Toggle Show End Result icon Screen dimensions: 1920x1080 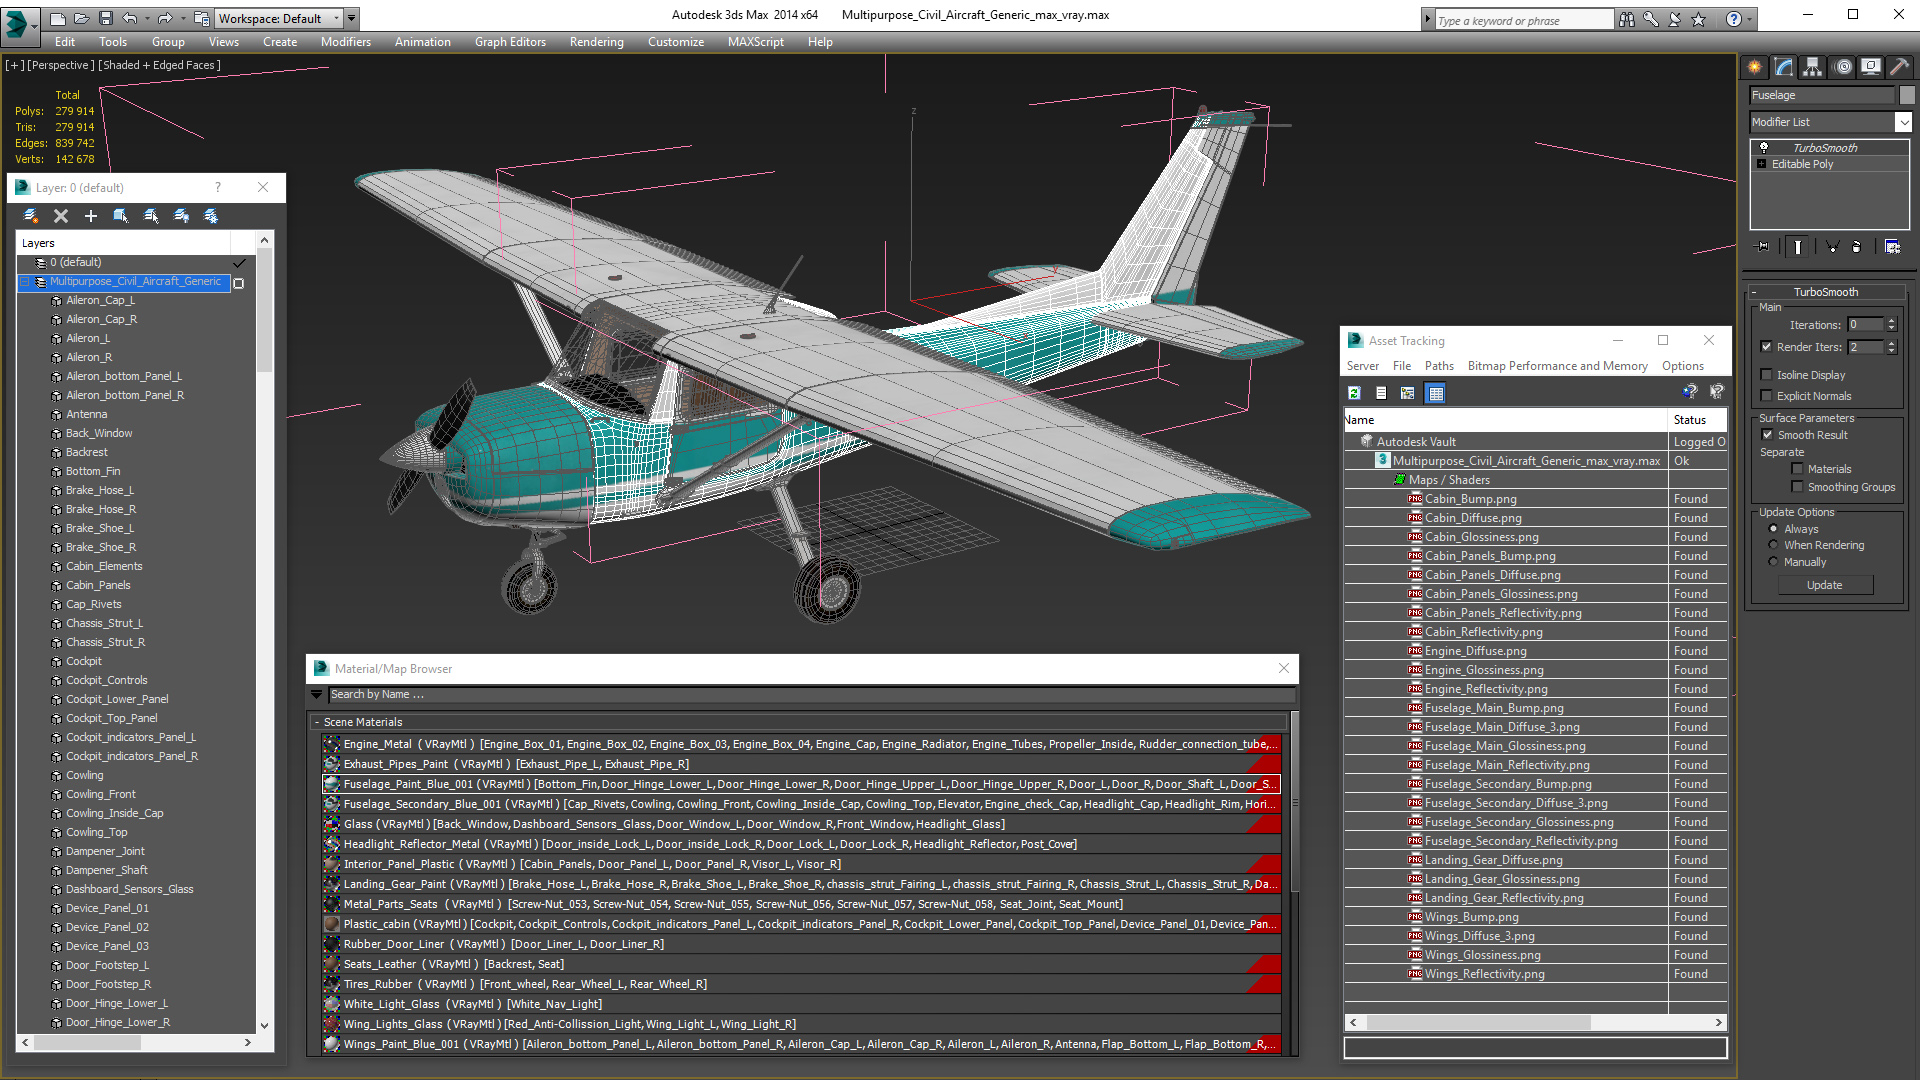point(1798,246)
